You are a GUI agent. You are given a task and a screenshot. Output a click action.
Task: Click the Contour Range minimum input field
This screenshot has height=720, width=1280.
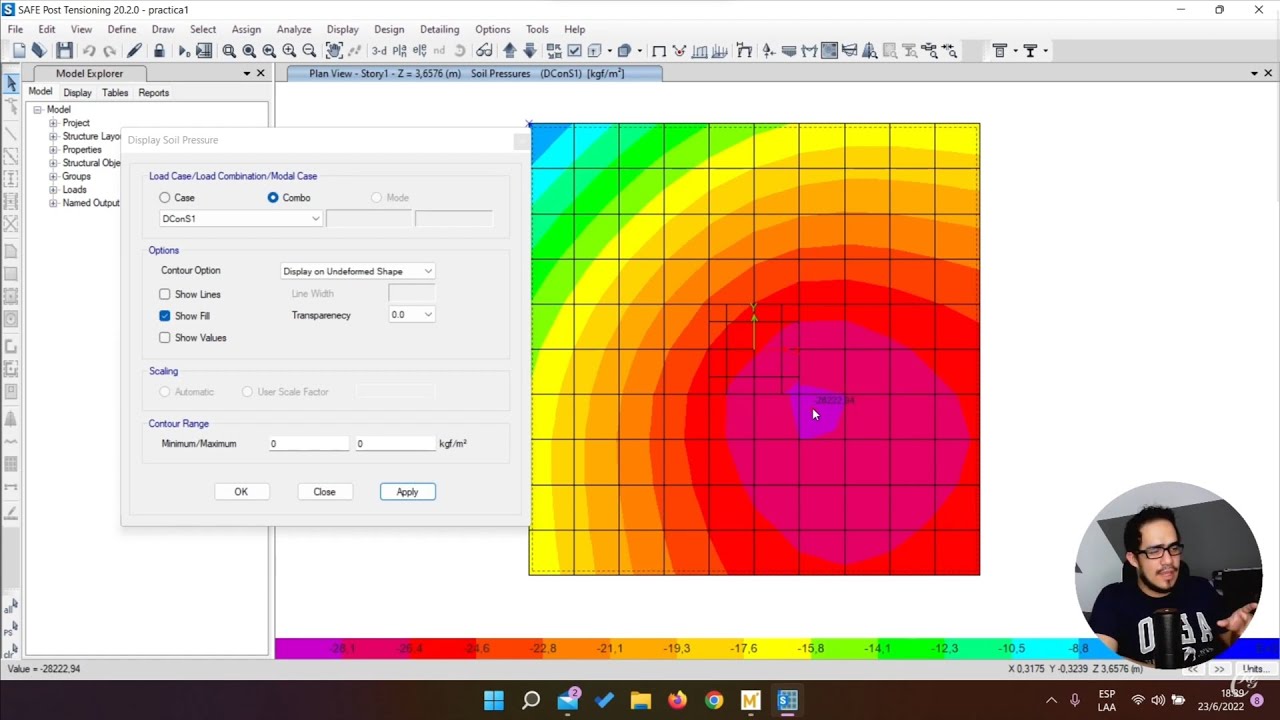(x=309, y=444)
